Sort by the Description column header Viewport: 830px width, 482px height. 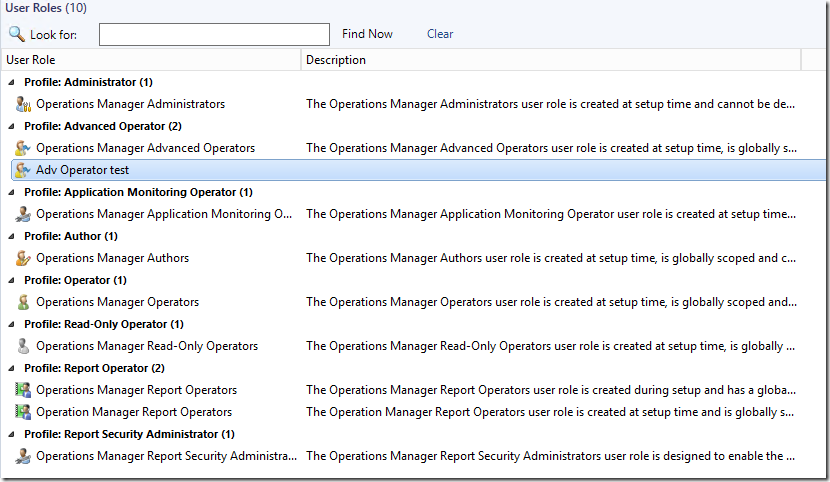point(550,60)
